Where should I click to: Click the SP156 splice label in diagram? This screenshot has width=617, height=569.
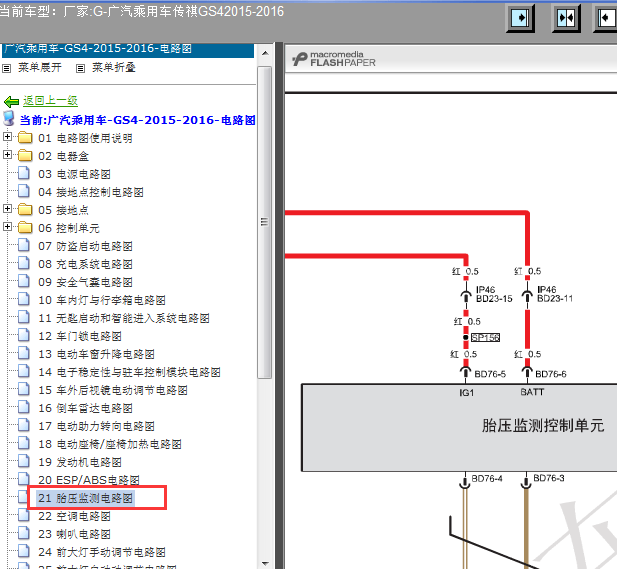485,338
